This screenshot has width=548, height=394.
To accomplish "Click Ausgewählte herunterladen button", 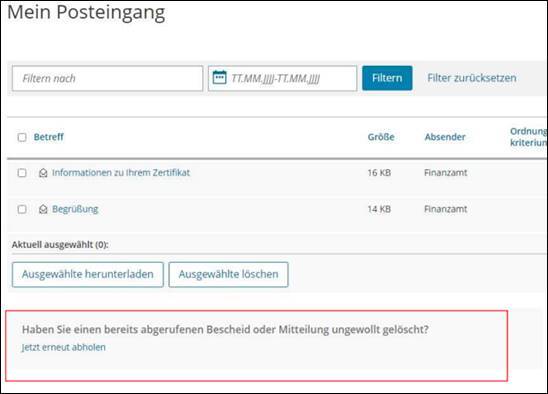I will (x=88, y=274).
